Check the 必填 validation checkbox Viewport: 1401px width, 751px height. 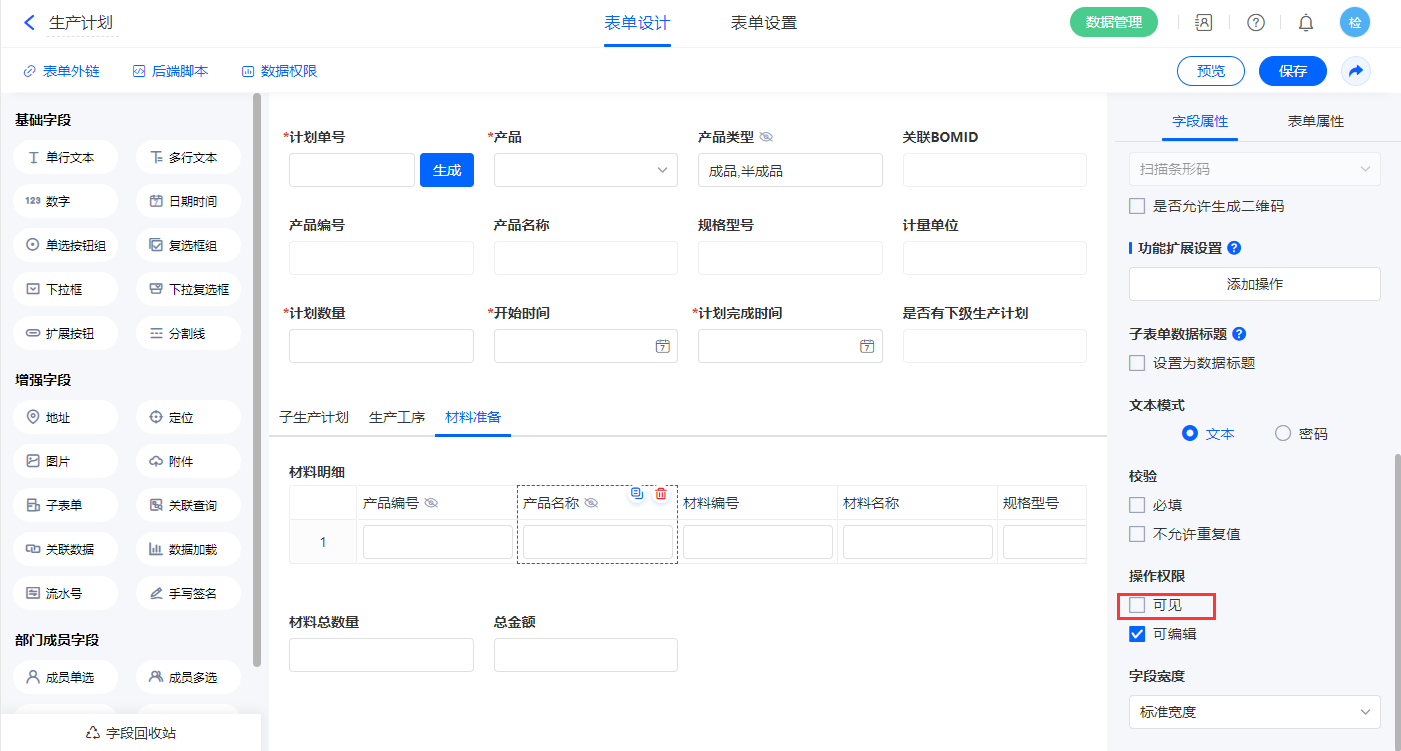1137,505
